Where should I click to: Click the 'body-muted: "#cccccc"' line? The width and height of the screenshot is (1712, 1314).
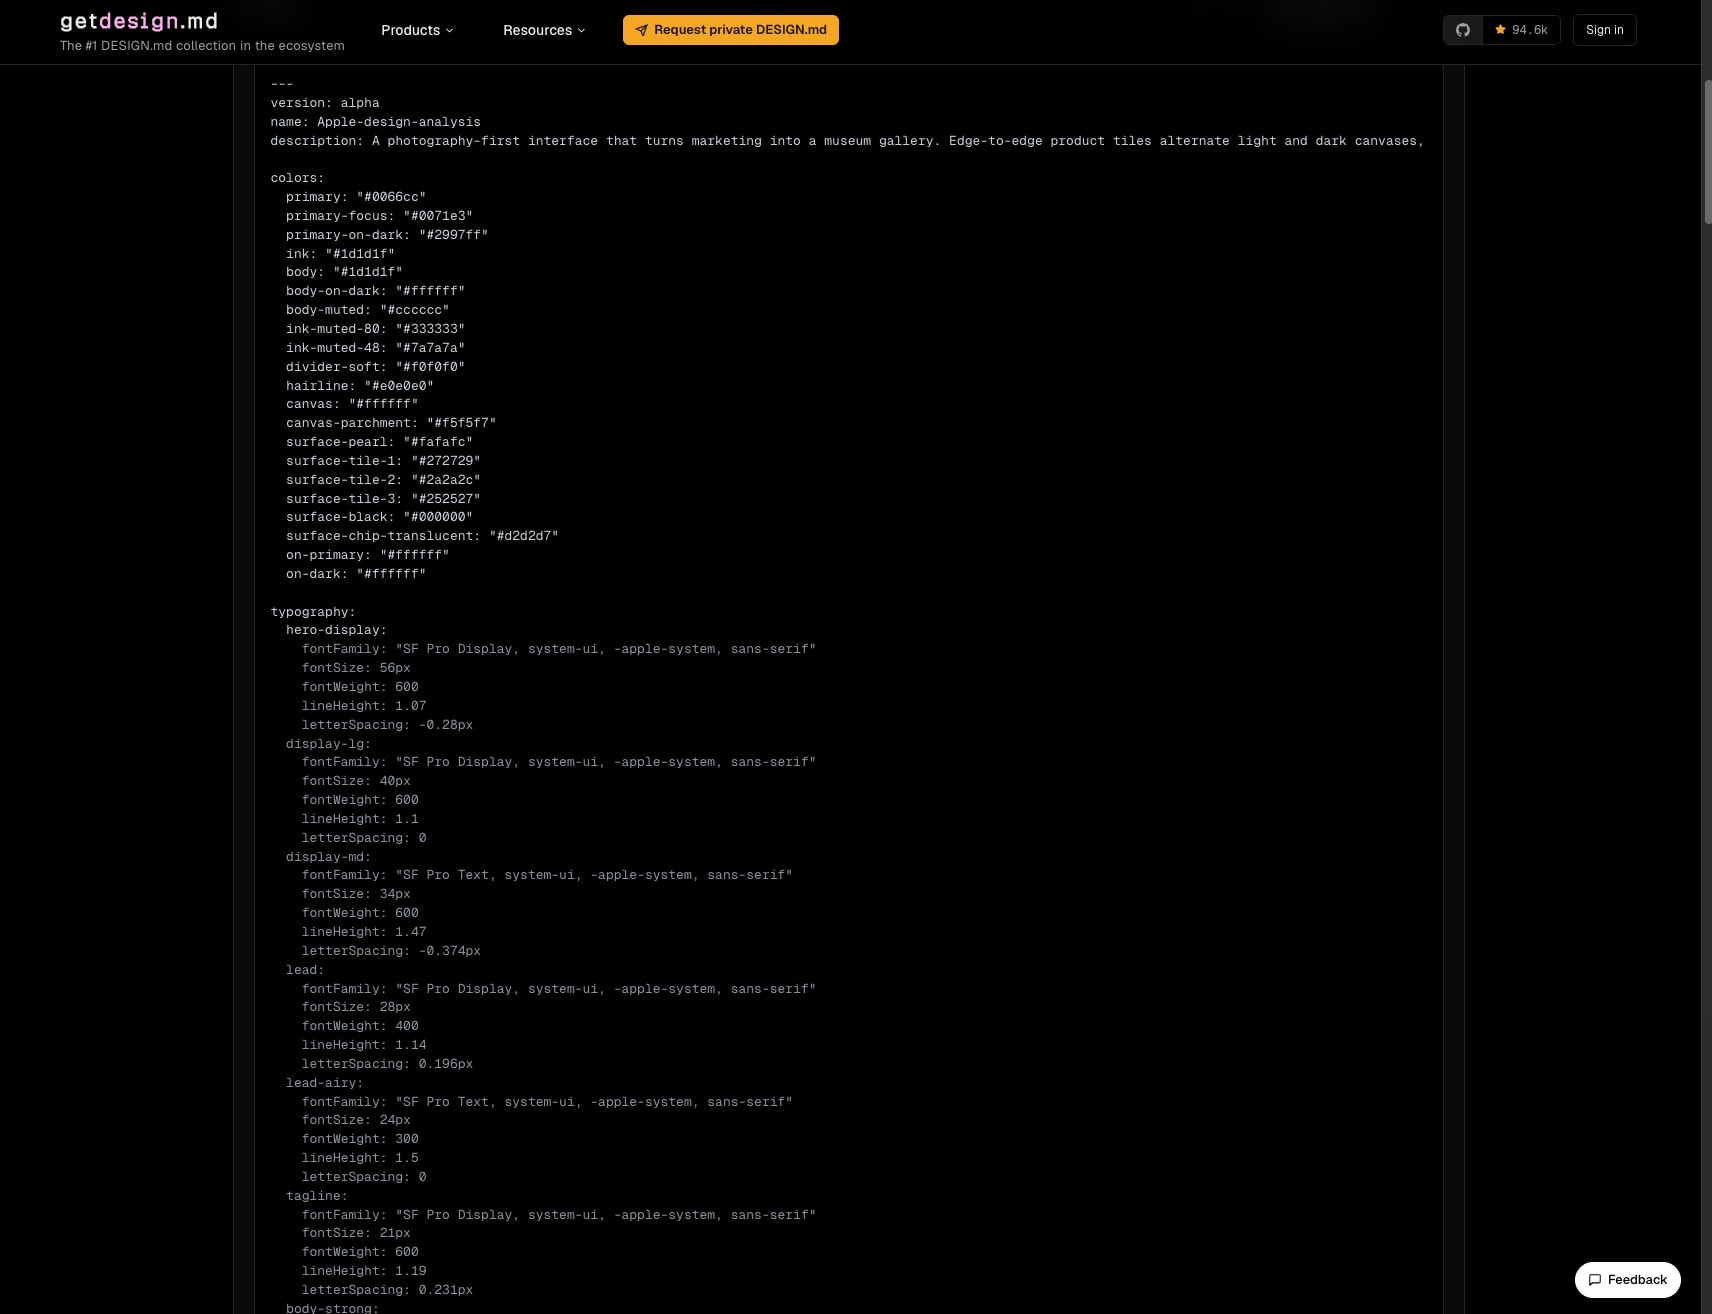[367, 310]
